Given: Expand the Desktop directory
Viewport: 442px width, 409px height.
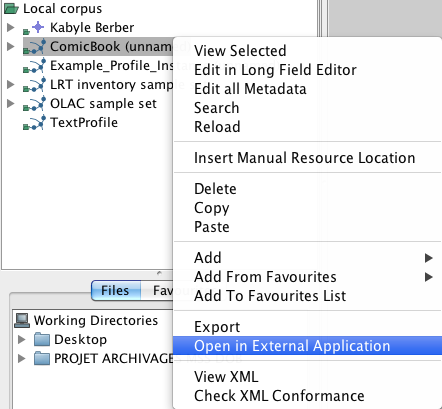Looking at the screenshot, I should 22,340.
